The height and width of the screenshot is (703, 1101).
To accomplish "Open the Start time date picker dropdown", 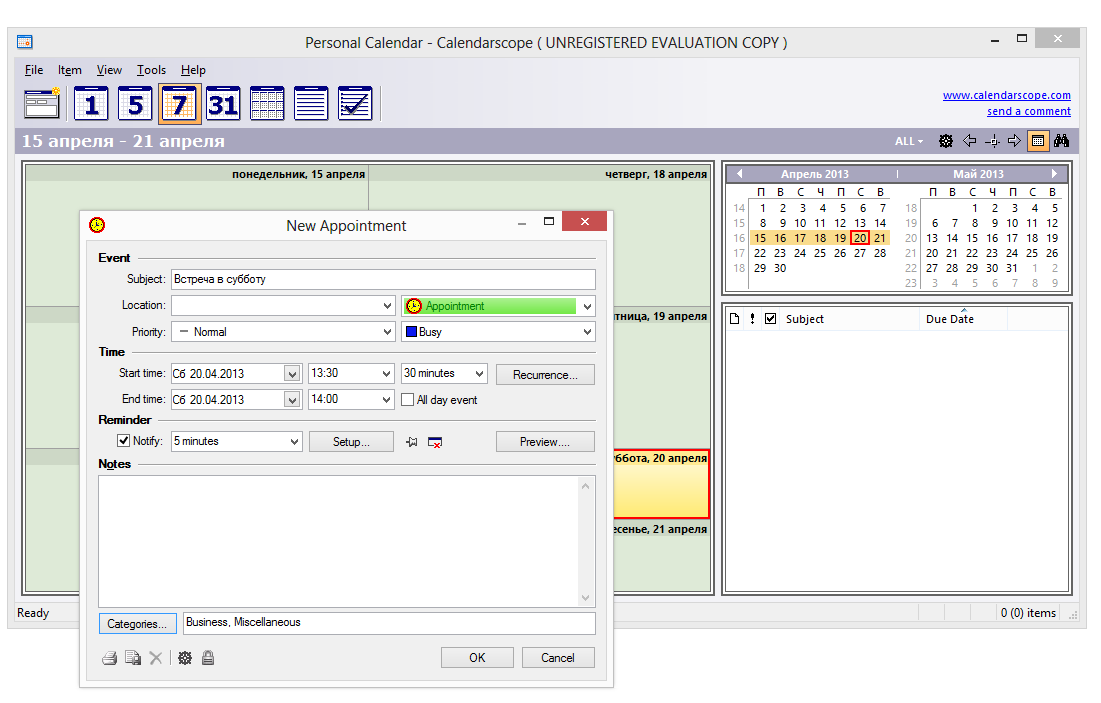I will click(292, 374).
